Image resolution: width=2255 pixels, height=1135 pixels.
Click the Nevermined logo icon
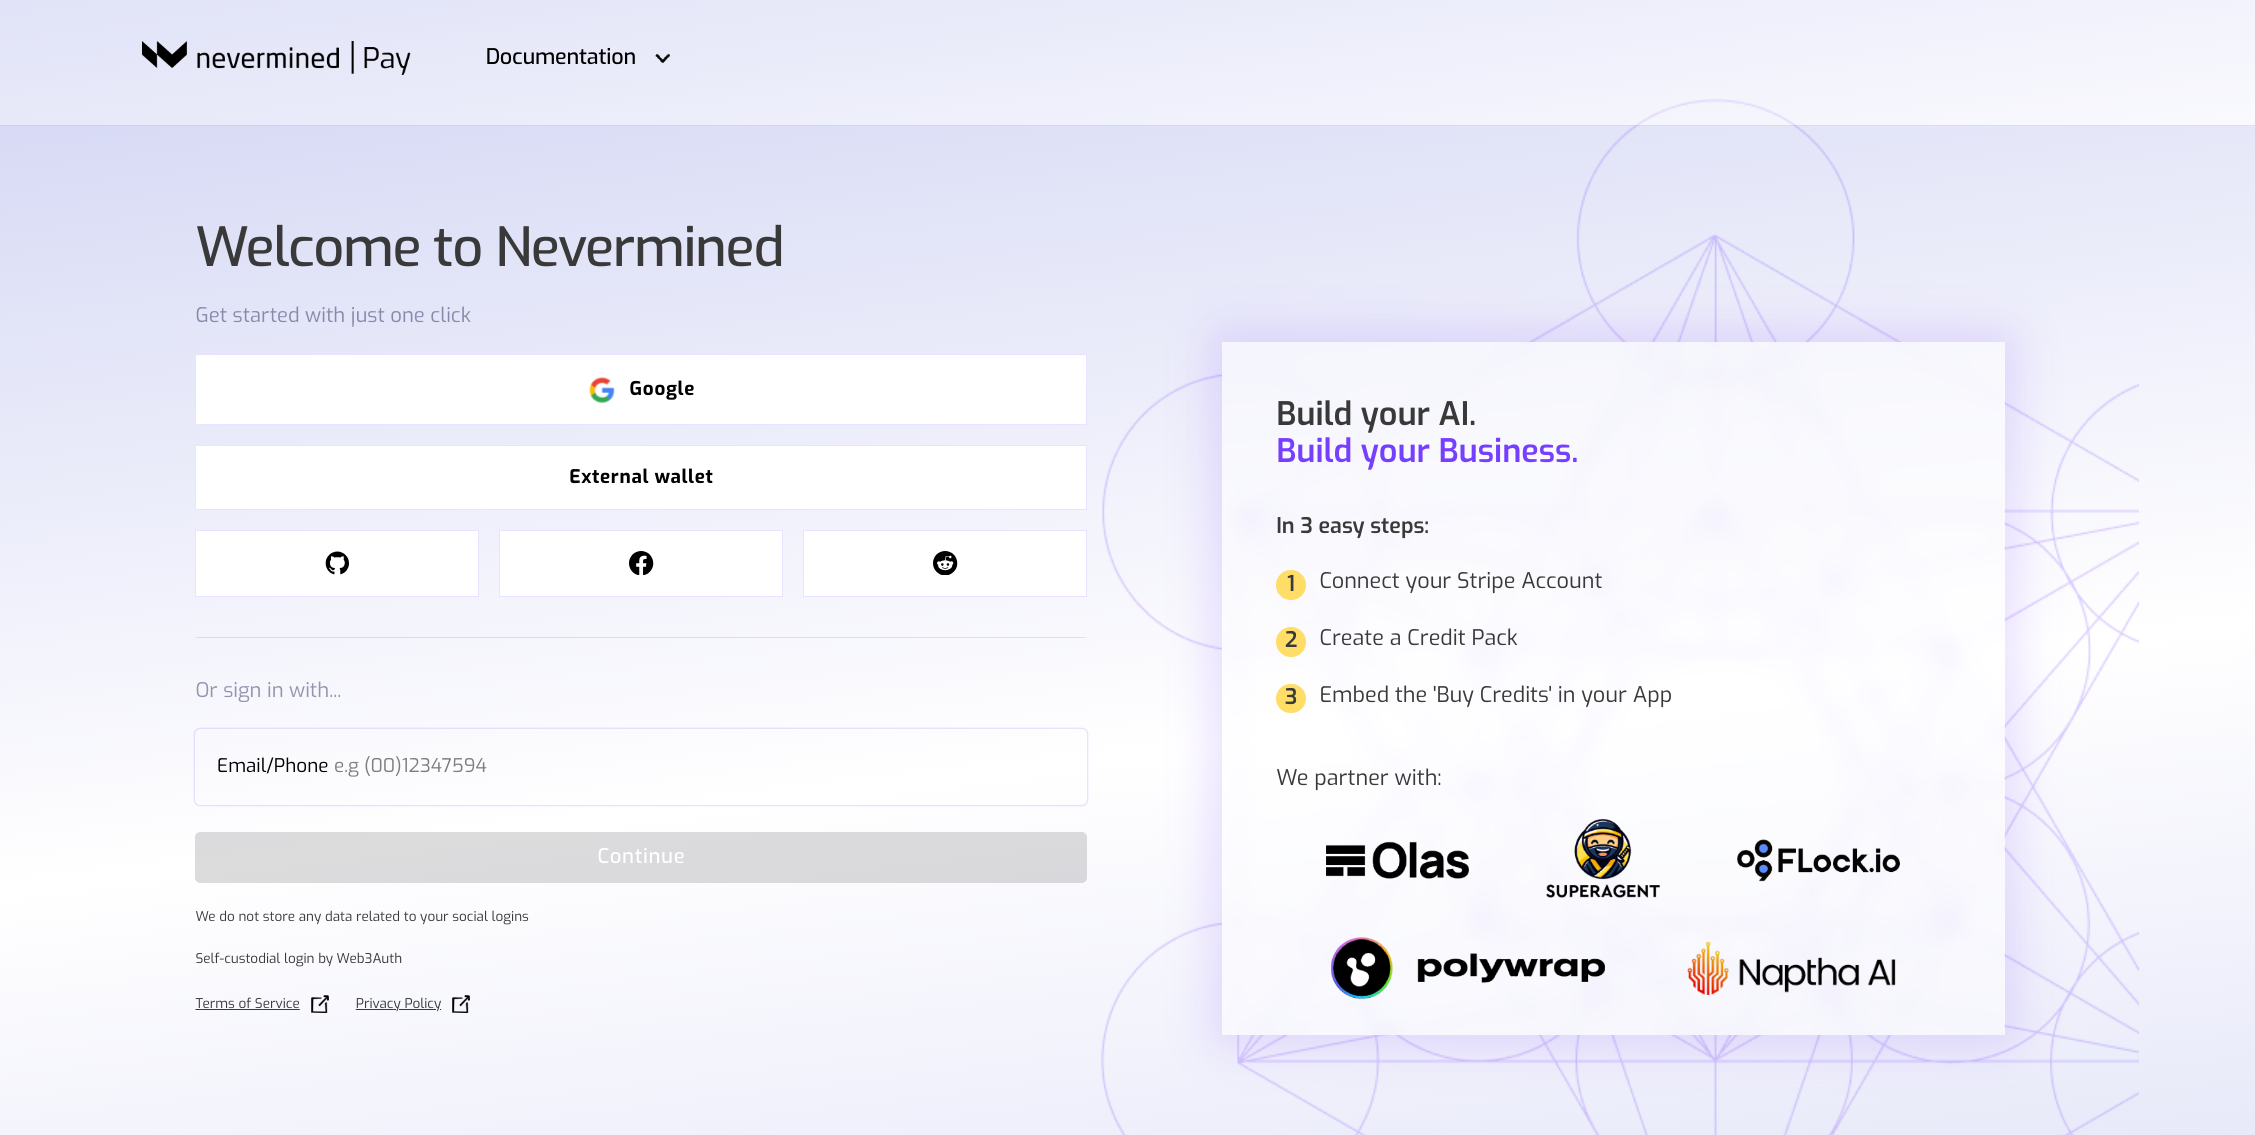[x=164, y=55]
